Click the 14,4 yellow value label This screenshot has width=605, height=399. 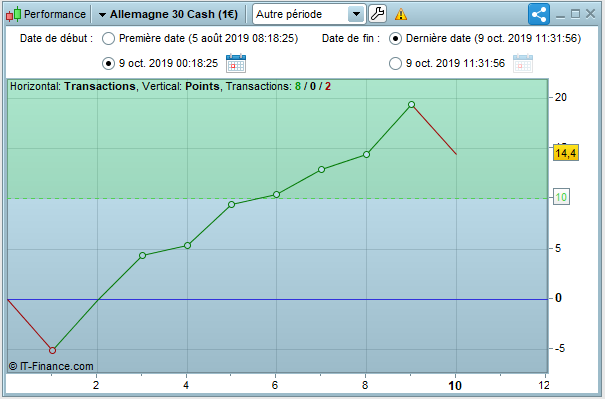566,153
